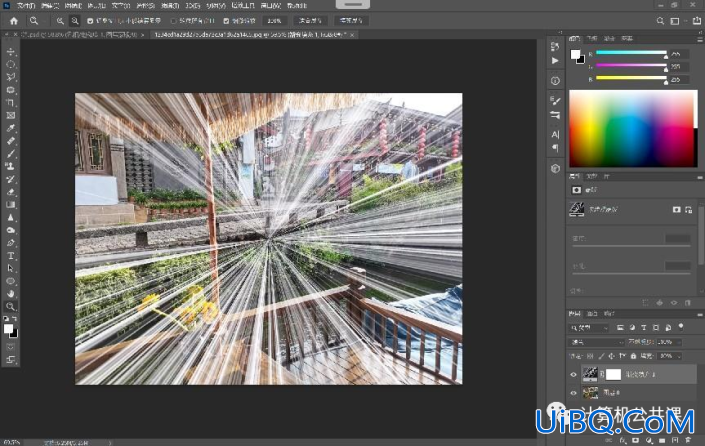Screen dimensions: 705x446
Task: Choose Zoom In mode in options bar
Action: click(x=60, y=21)
